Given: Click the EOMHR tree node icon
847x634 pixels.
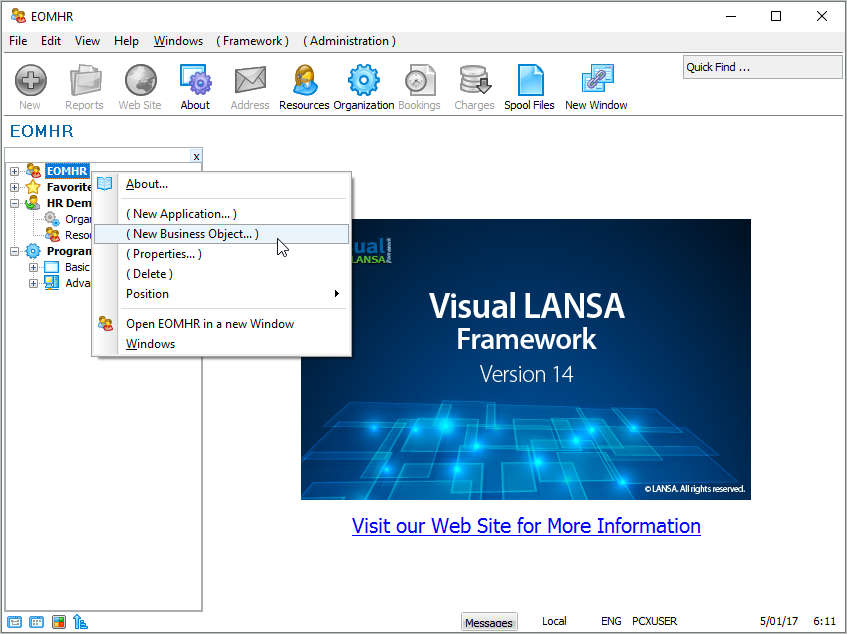Looking at the screenshot, I should [x=33, y=171].
